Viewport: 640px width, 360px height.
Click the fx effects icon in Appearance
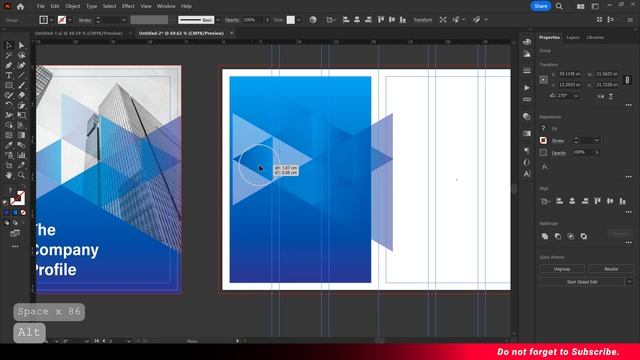point(544,167)
